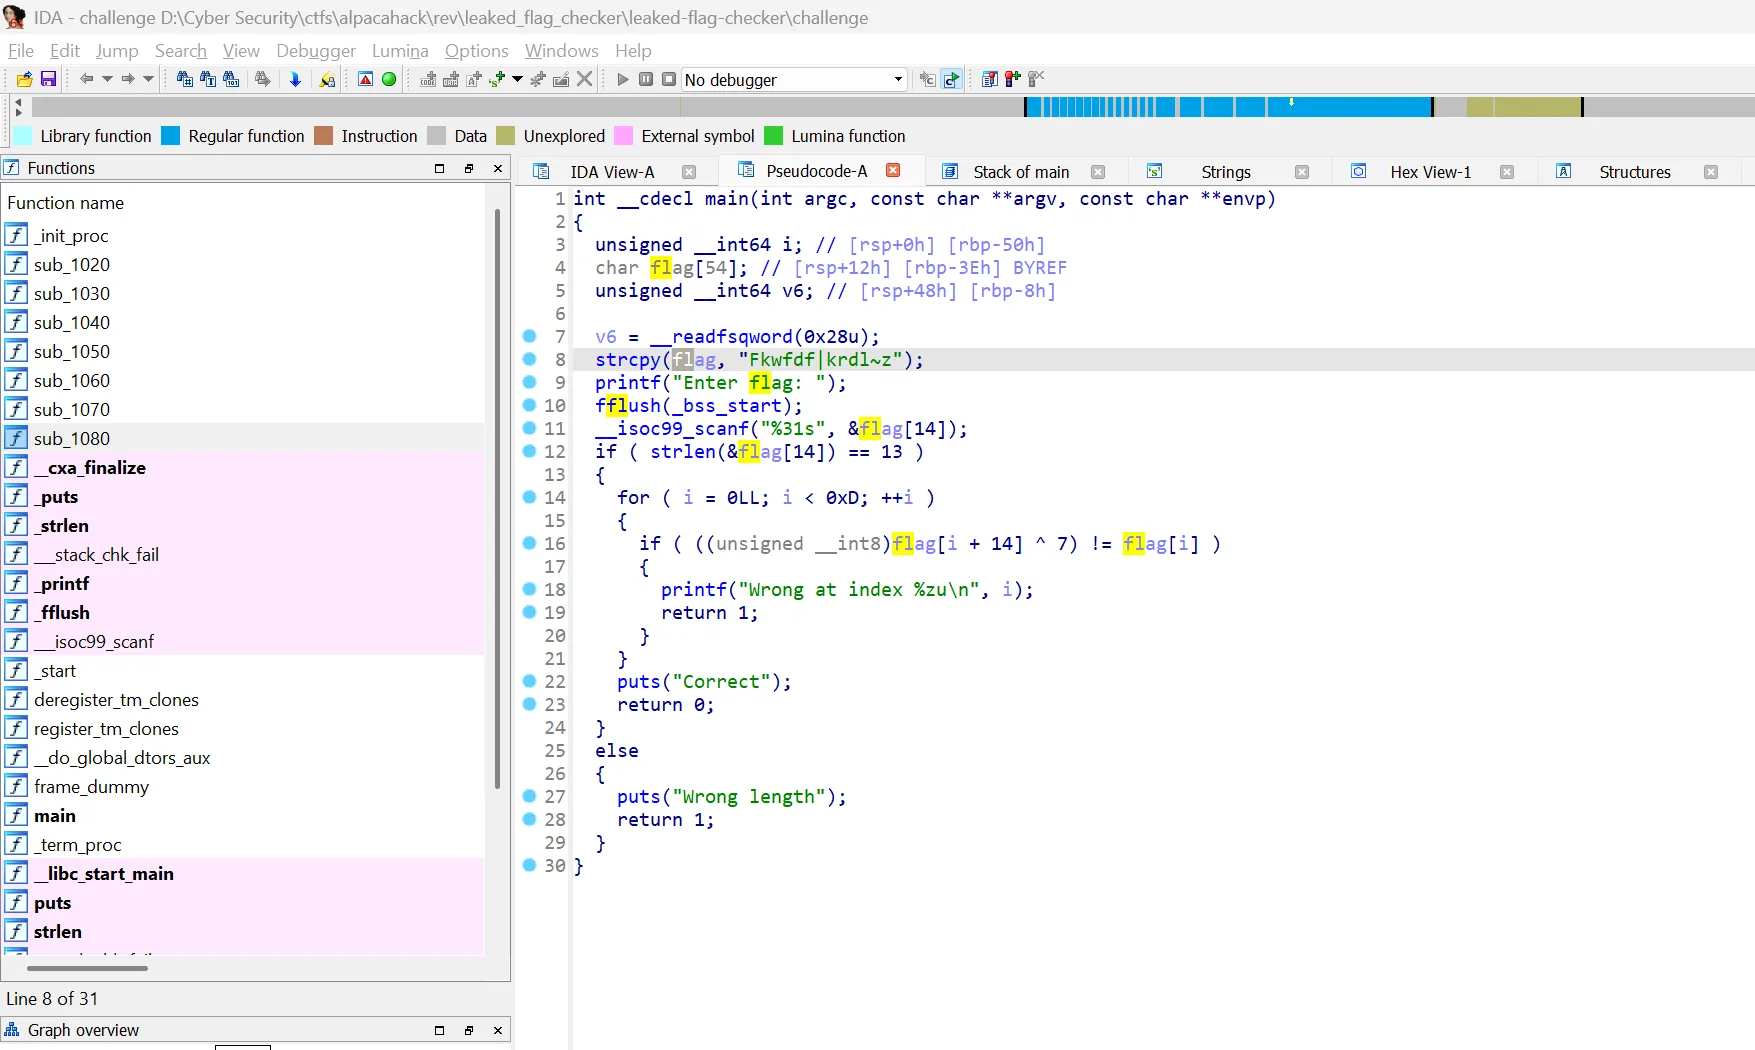1755x1050 pixels.
Task: Expand the forward navigation history arrow
Action: click(148, 79)
